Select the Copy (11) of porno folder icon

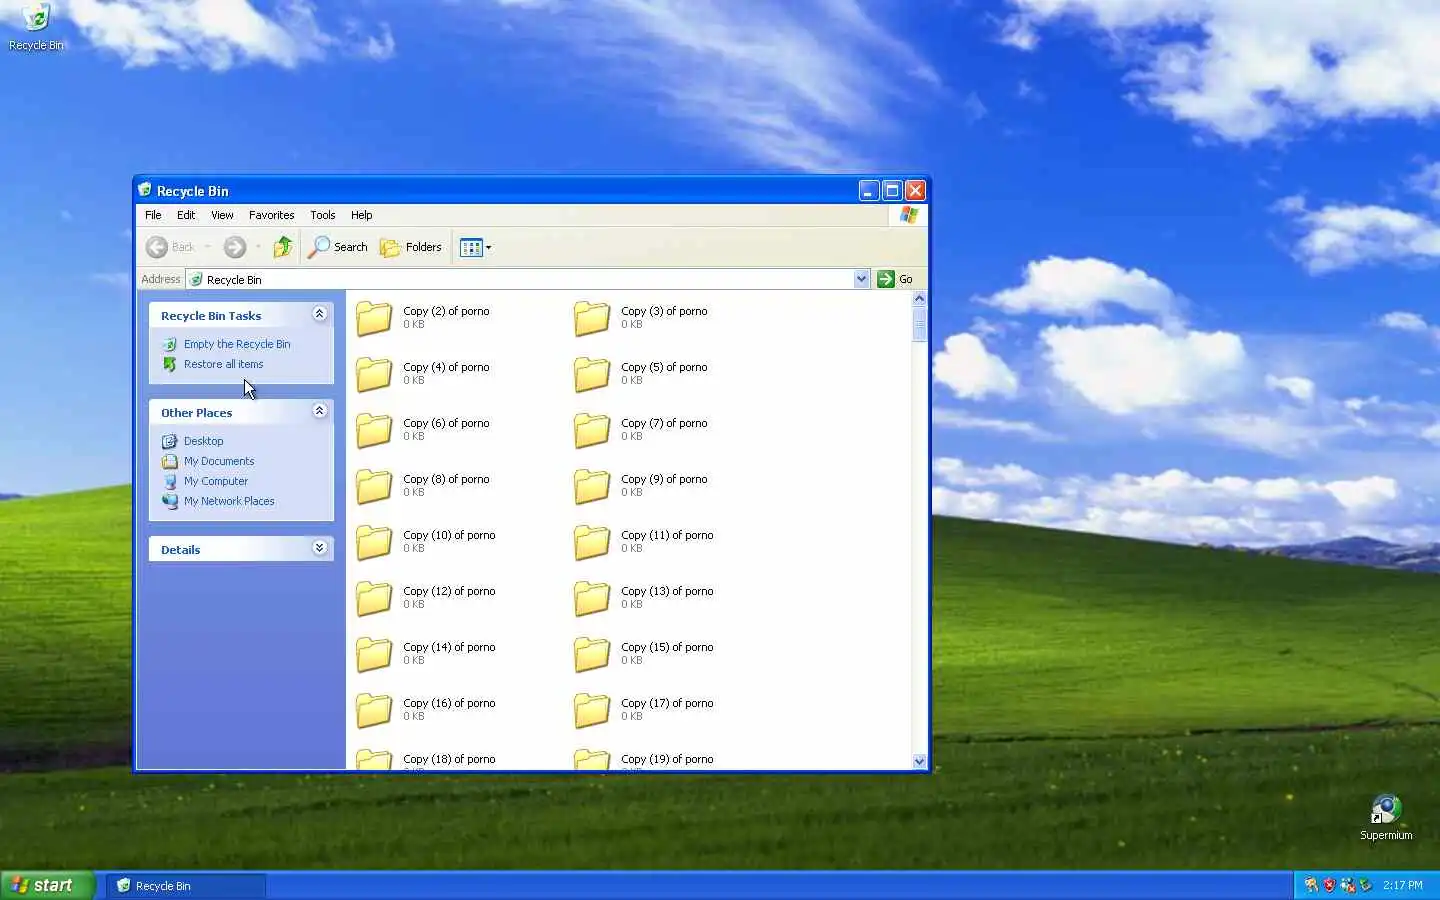click(x=592, y=542)
